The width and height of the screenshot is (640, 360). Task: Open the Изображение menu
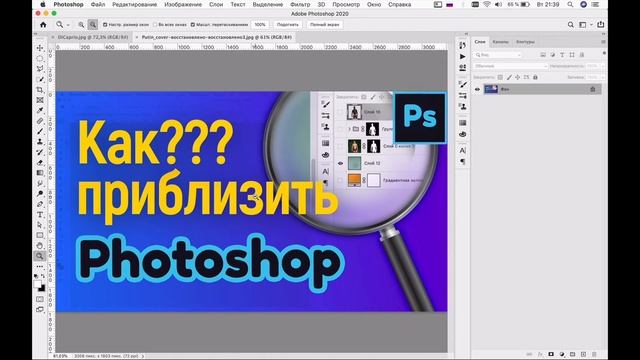tap(183, 4)
